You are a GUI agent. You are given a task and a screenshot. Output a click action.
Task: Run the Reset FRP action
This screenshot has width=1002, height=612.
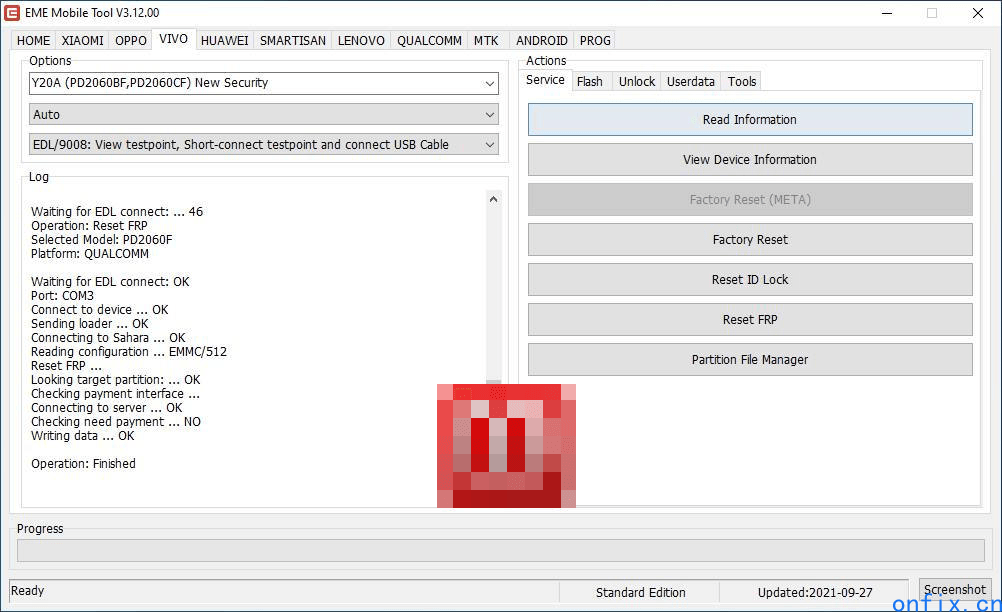coord(750,320)
